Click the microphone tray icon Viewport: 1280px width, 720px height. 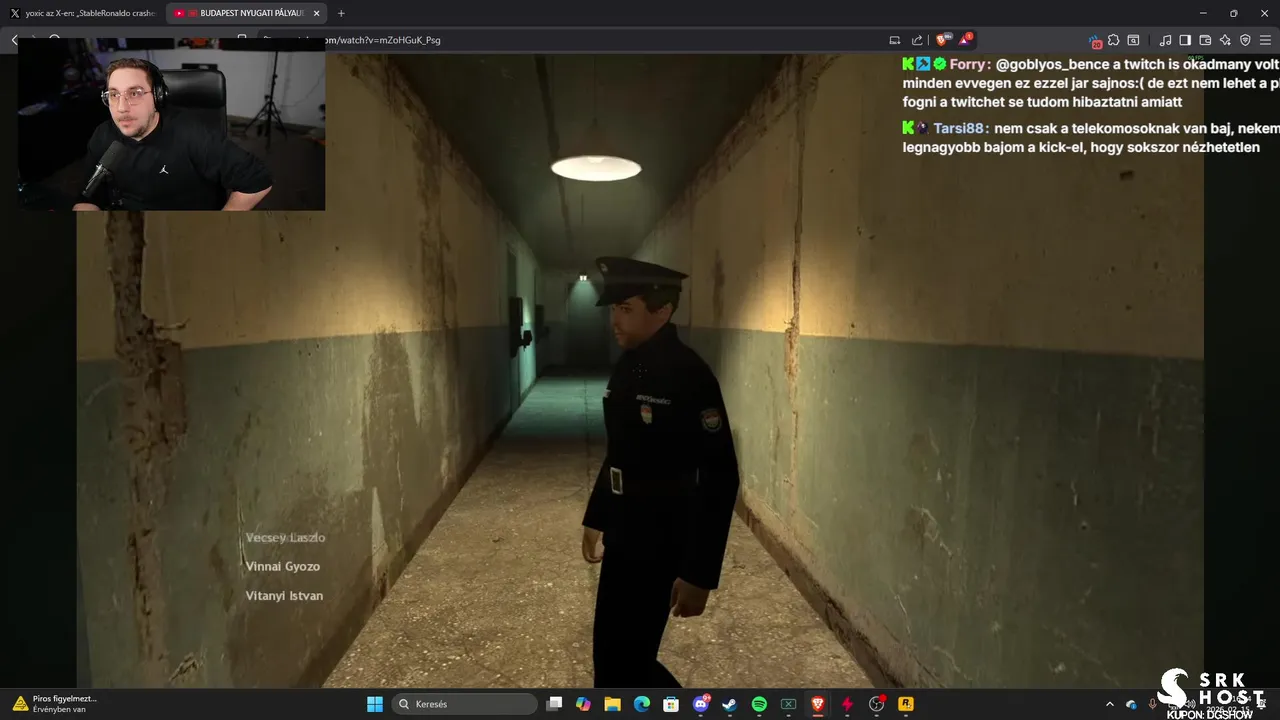(x=1152, y=704)
